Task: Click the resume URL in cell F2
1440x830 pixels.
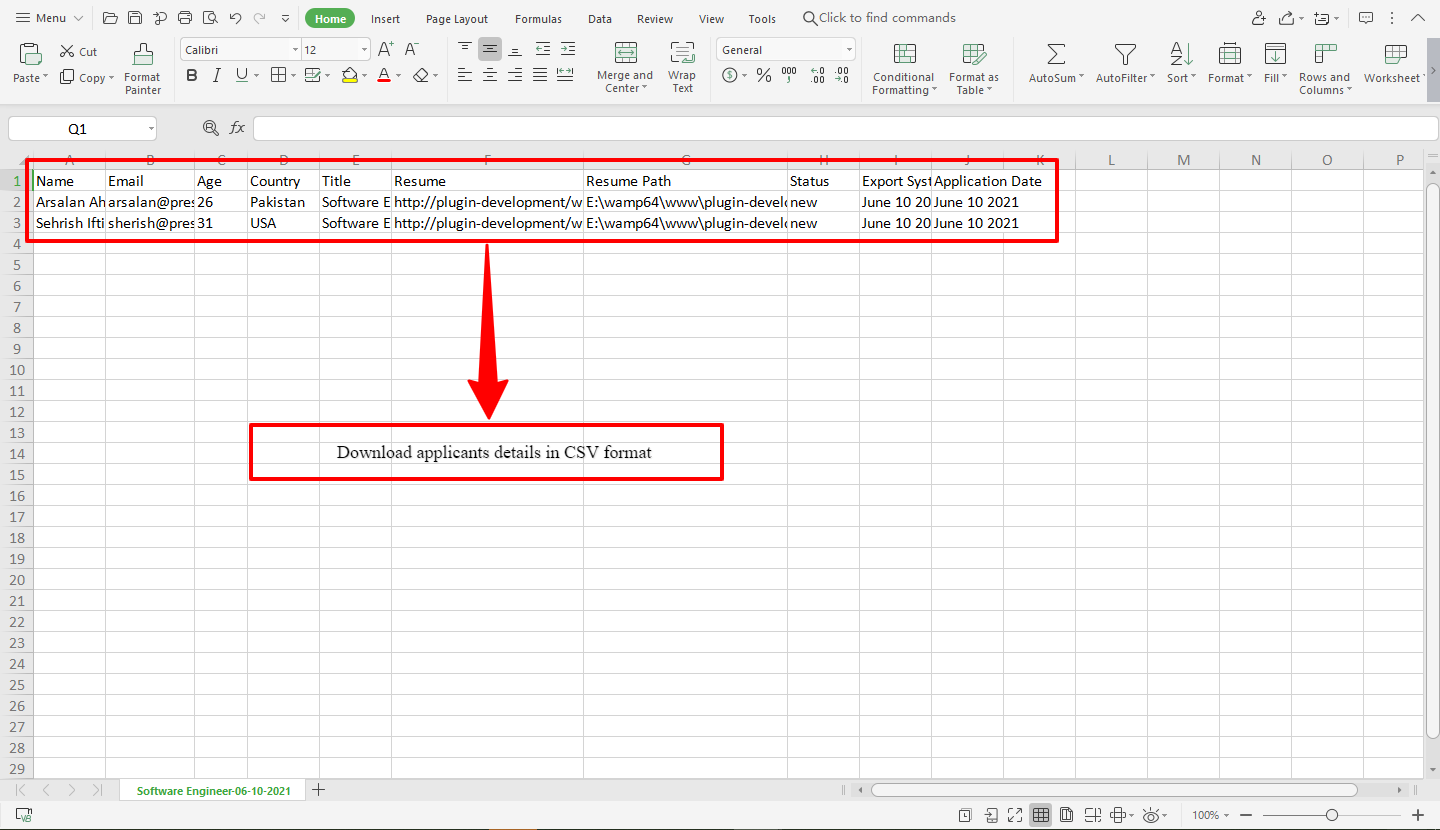Action: coord(487,201)
